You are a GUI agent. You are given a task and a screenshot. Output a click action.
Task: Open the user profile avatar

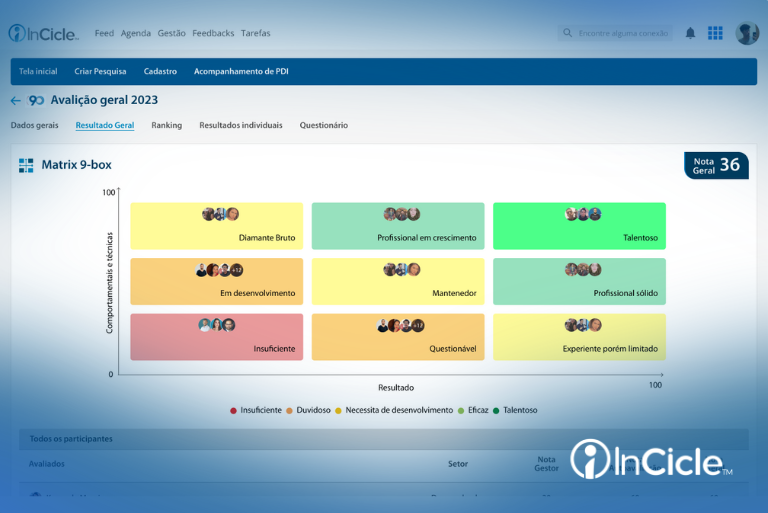746,33
